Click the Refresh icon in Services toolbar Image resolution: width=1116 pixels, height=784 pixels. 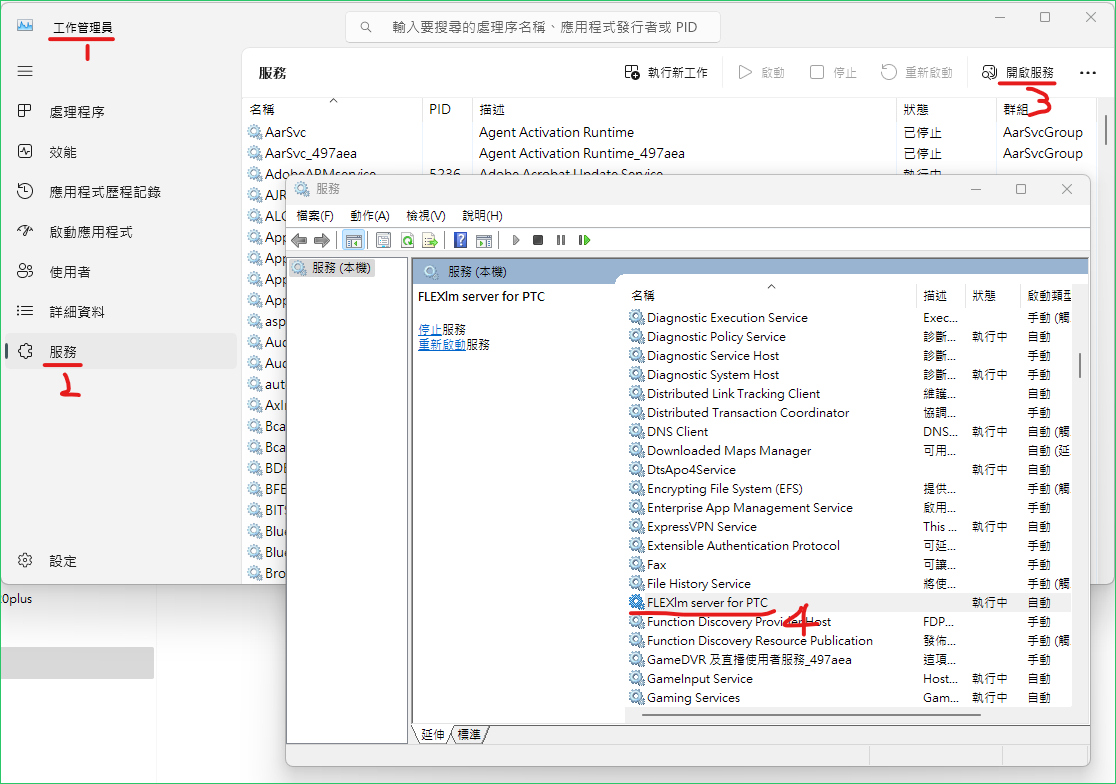pyautogui.click(x=407, y=240)
